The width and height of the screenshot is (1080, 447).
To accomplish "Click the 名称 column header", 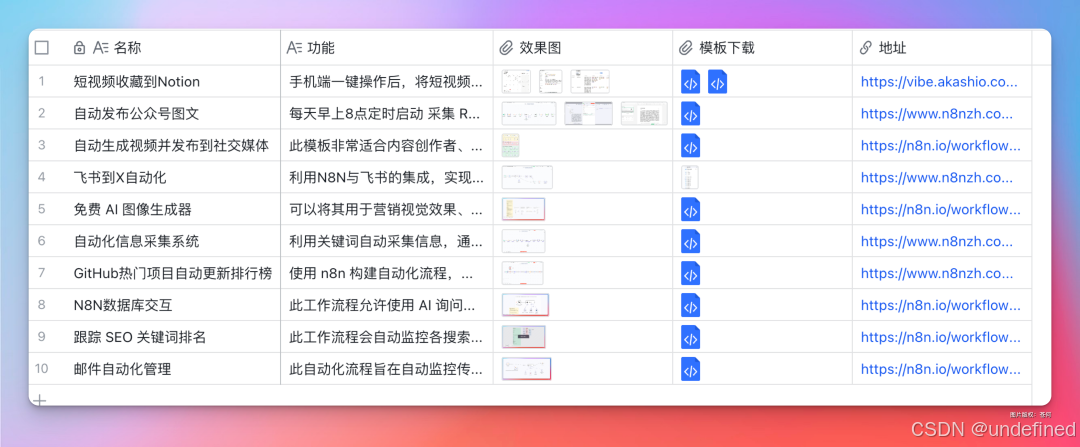I will coord(128,48).
